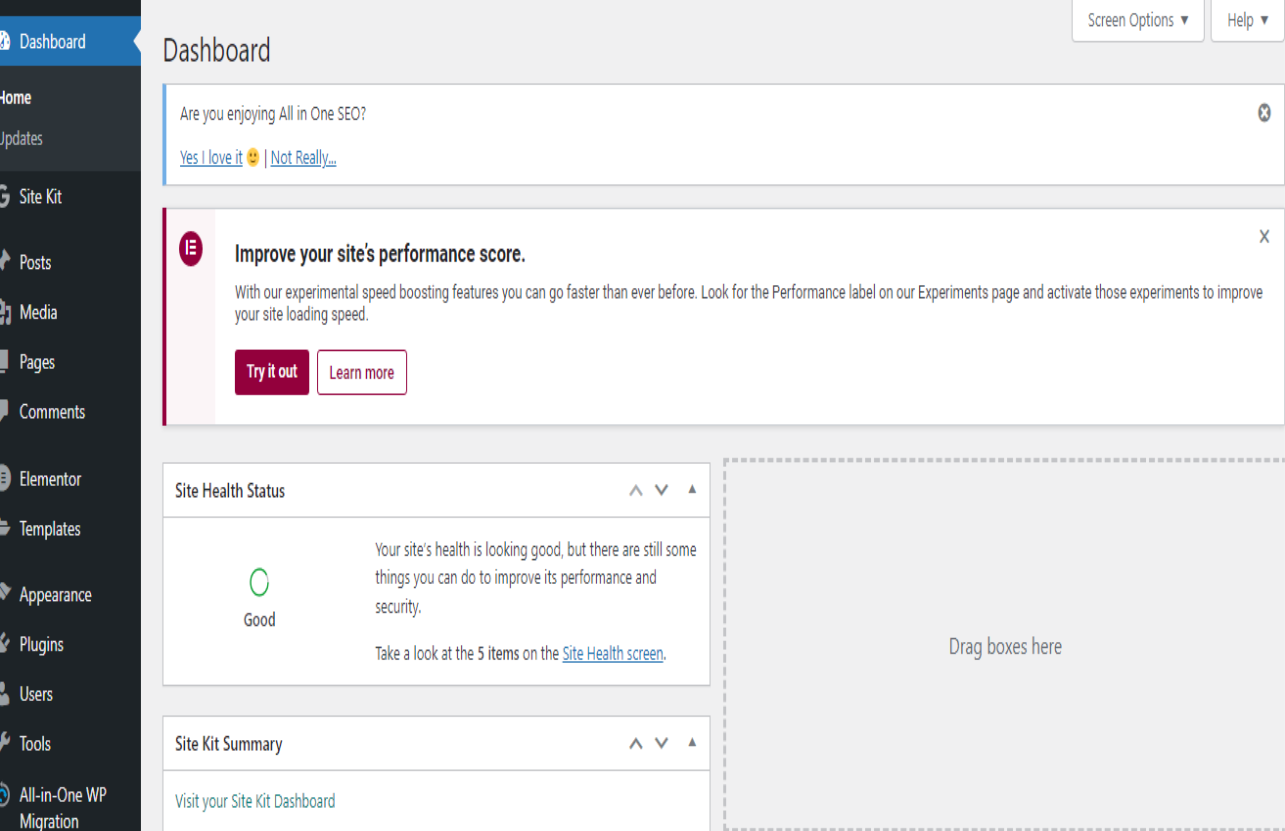Viewport: 1285px width, 831px height.
Task: Open the Users menu label
Action: pyautogui.click(x=36, y=694)
